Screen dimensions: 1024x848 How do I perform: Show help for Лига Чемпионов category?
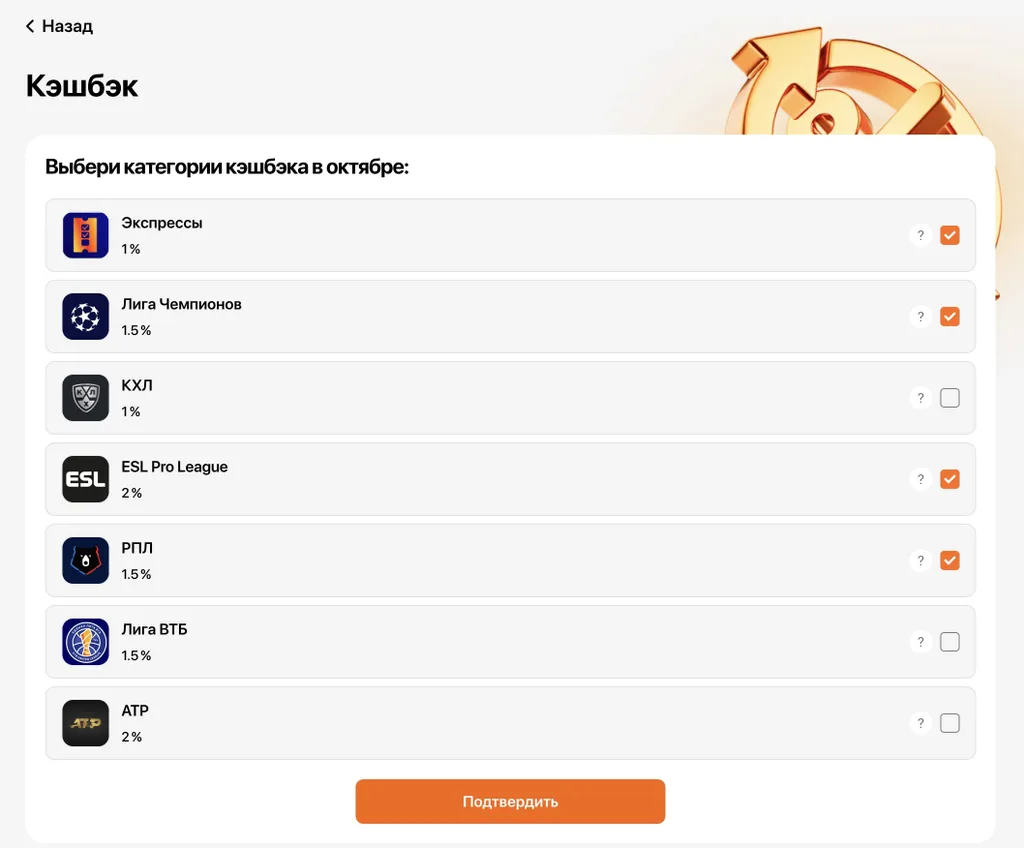[x=920, y=317]
